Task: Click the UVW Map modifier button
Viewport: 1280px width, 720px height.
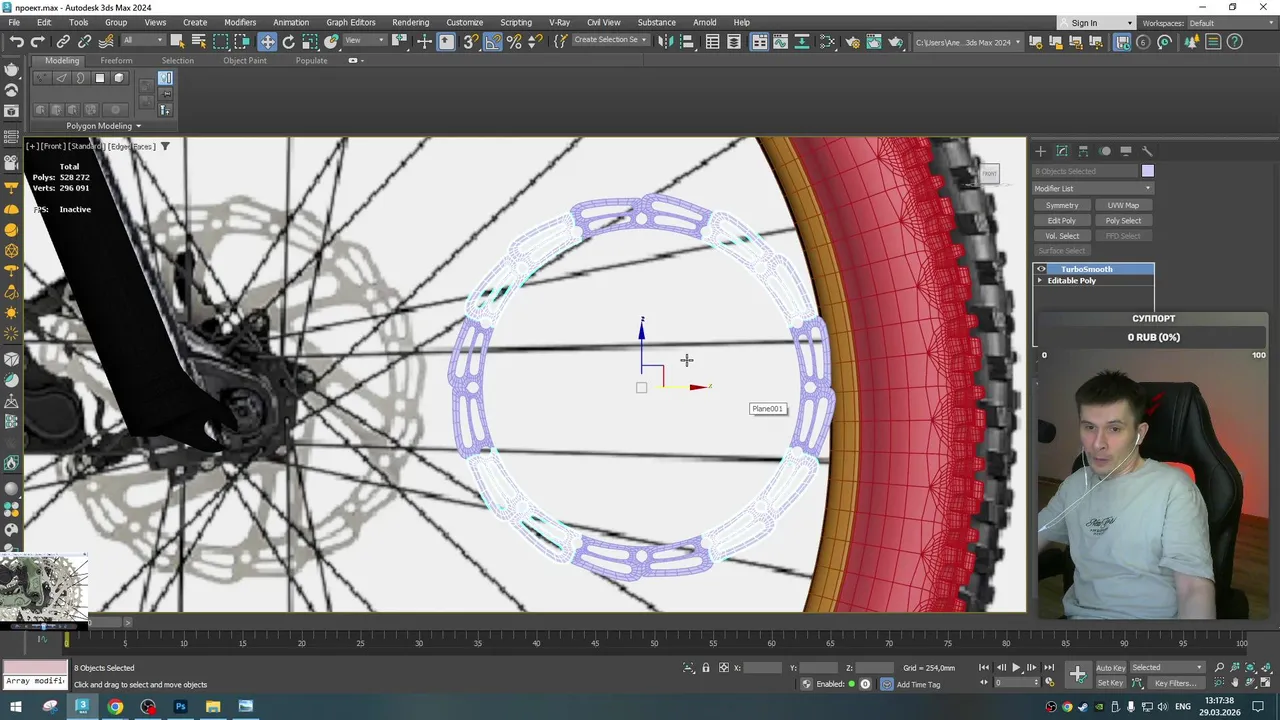Action: point(1123,205)
